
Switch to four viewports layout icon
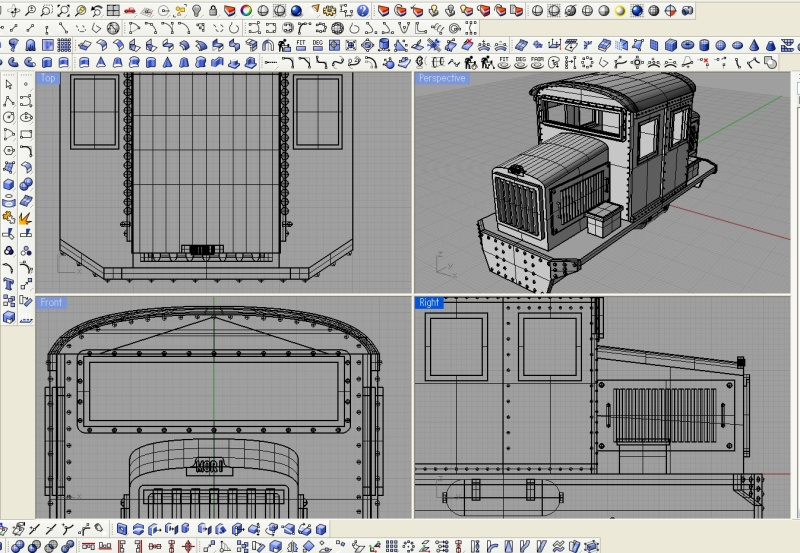[113, 10]
